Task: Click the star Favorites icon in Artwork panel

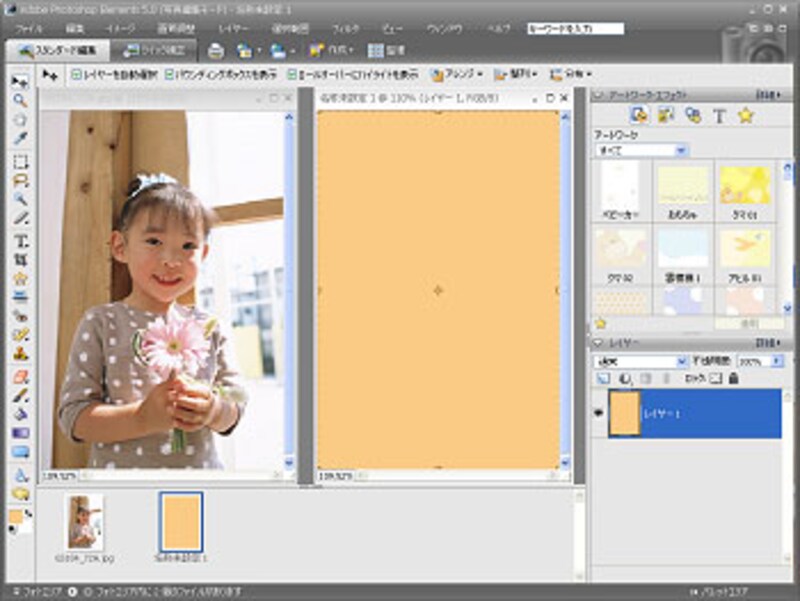Action: (745, 116)
